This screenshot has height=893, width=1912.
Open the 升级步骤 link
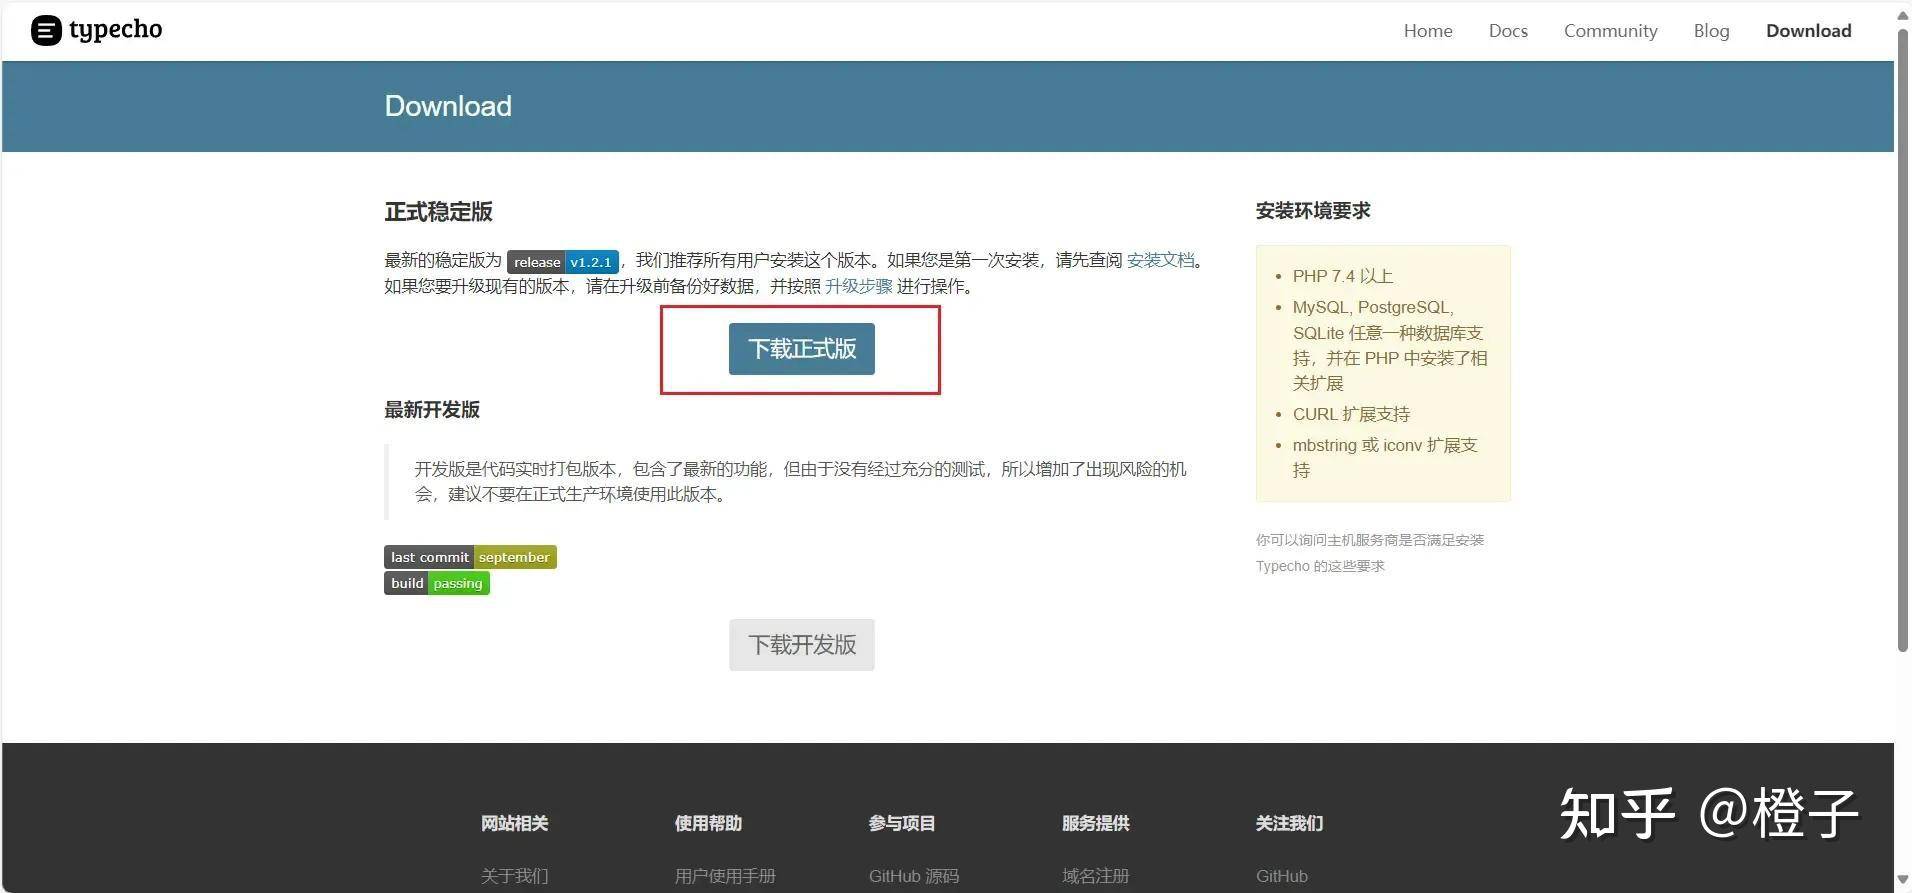858,286
